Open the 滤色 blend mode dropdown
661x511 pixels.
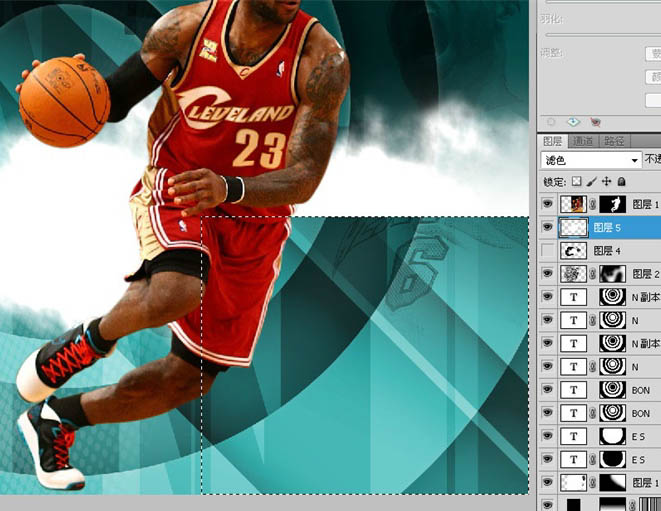[x=591, y=160]
